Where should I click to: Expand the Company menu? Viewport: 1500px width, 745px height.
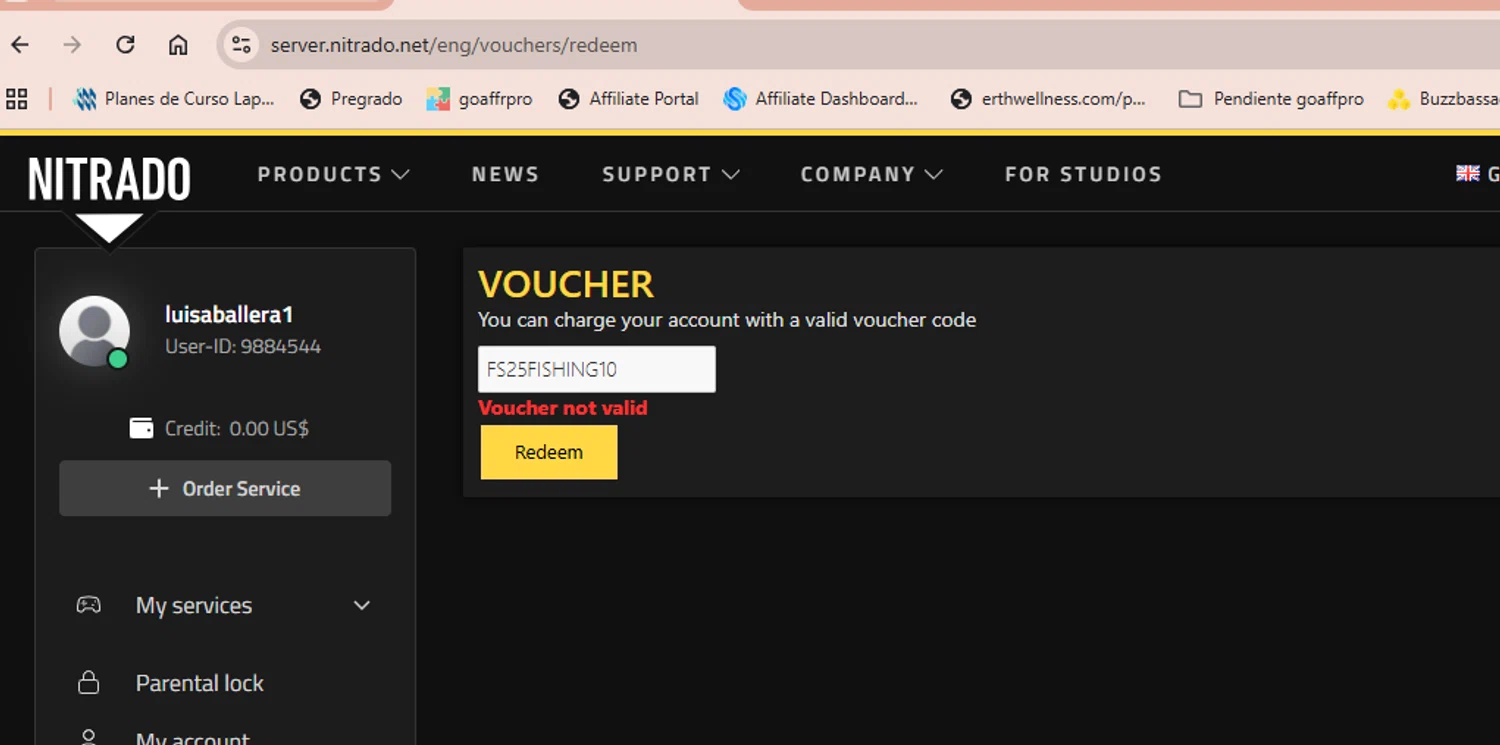tap(871, 174)
